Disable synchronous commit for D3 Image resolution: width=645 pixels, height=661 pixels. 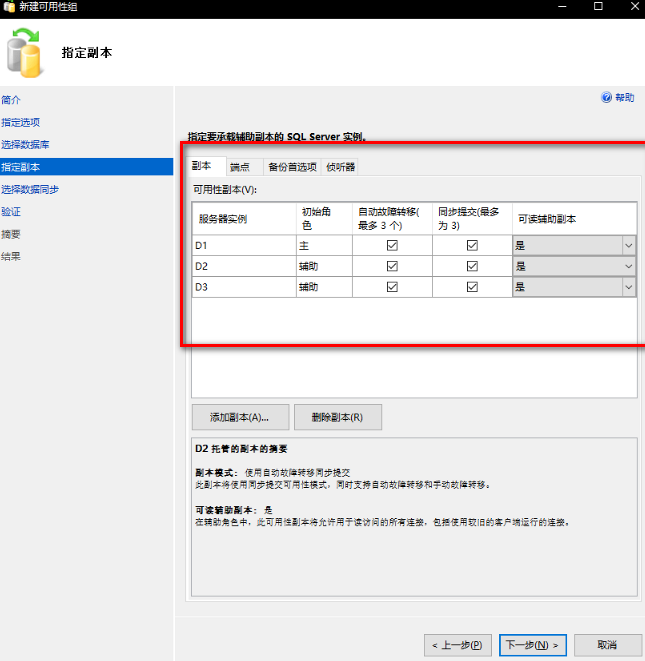(x=472, y=287)
